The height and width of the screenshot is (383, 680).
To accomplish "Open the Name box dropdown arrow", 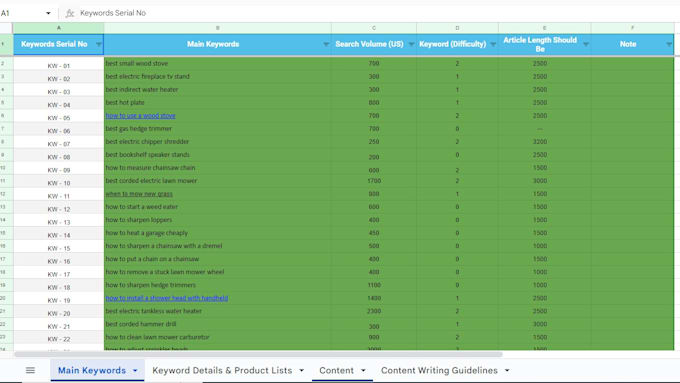I will tap(48, 13).
